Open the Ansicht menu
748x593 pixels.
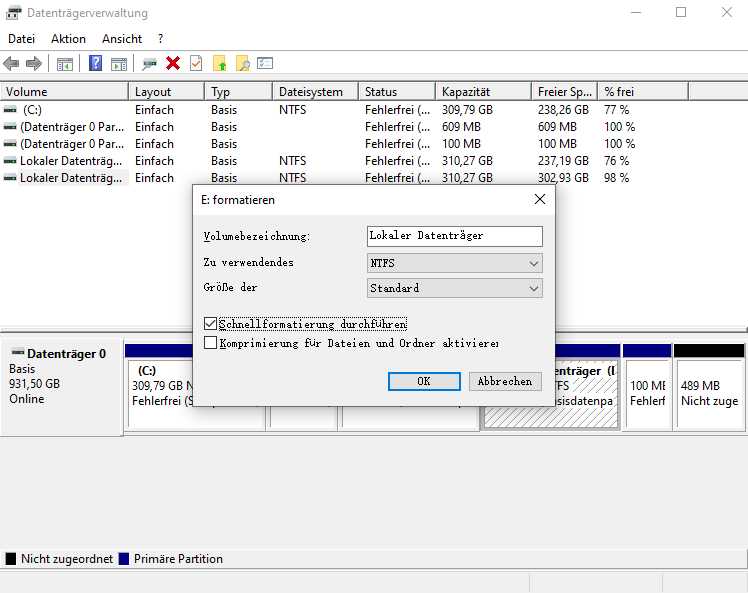point(122,39)
